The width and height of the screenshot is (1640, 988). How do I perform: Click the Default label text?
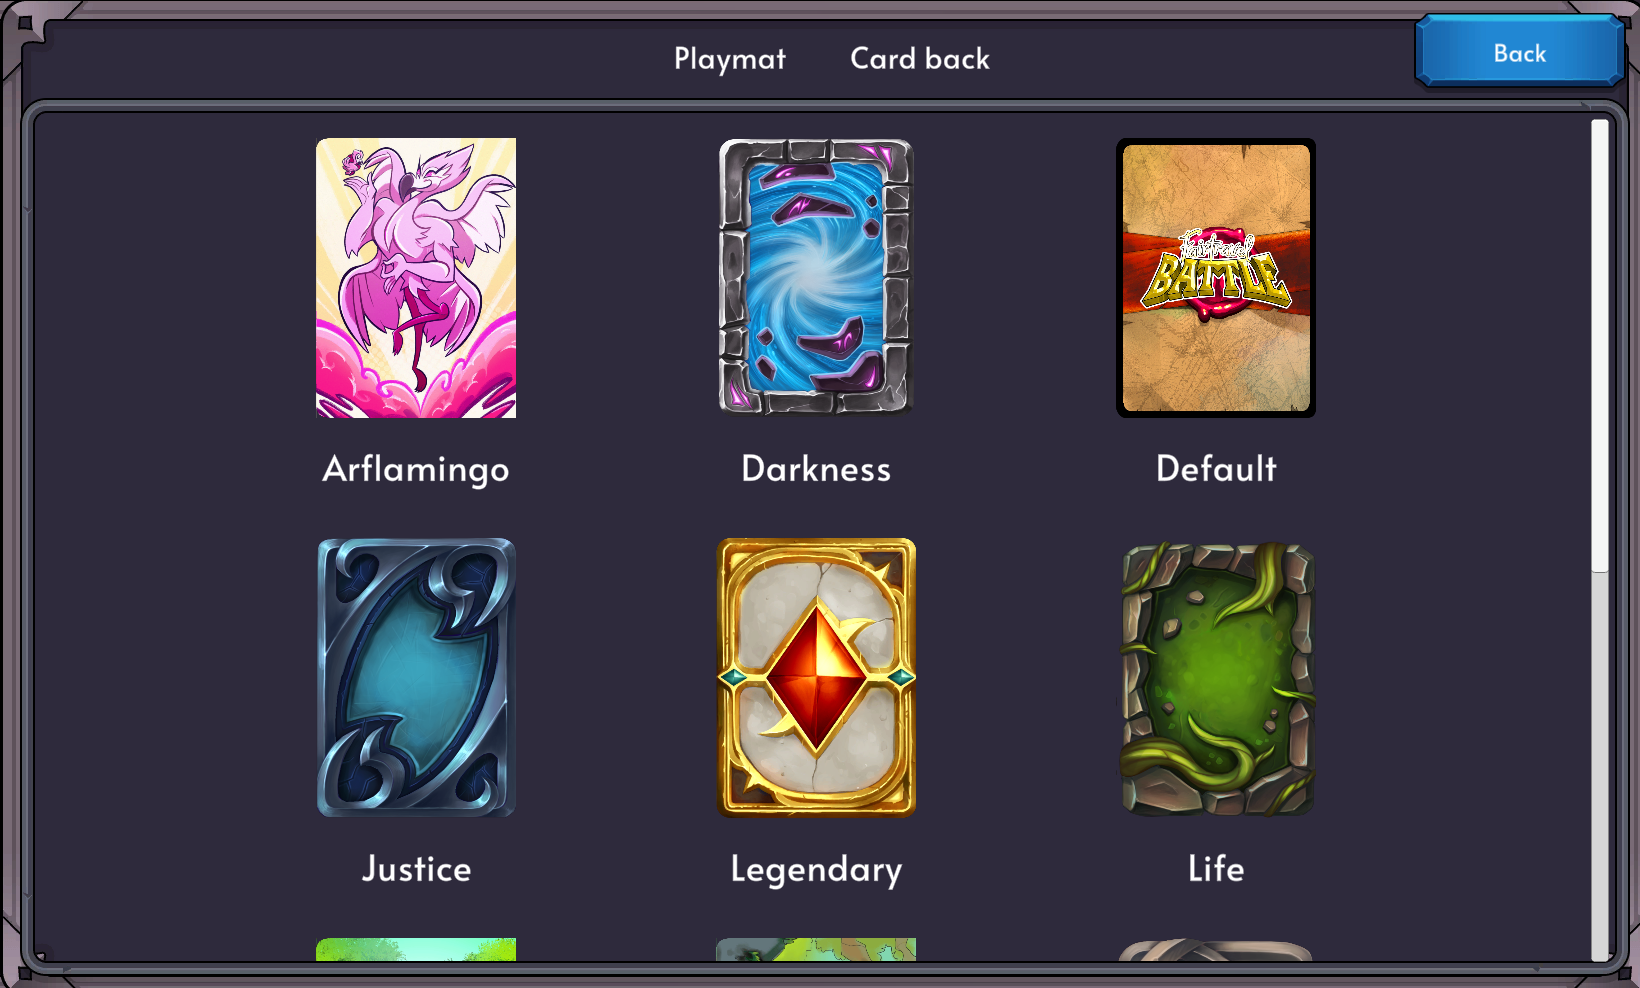tap(1216, 469)
